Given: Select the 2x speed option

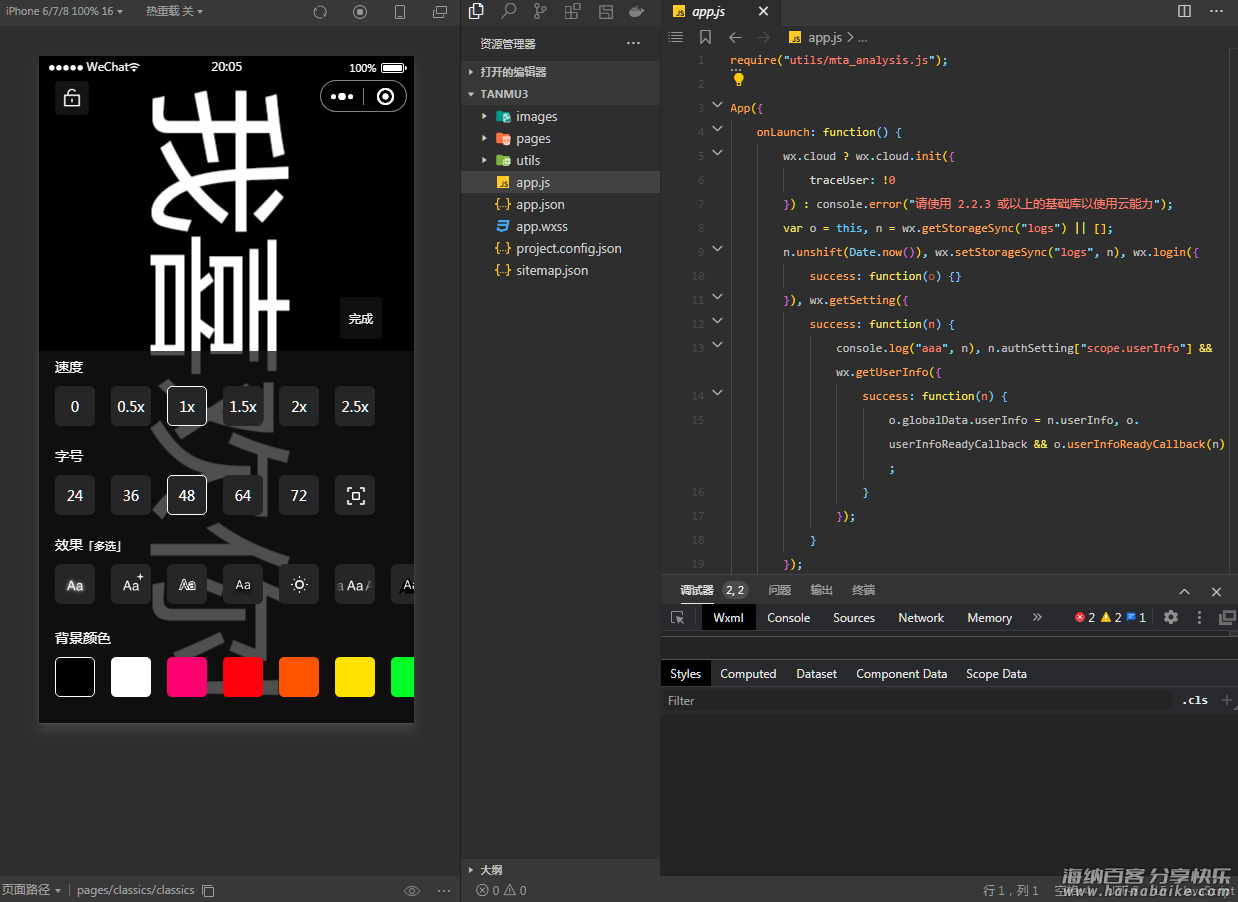Looking at the screenshot, I should coord(299,406).
